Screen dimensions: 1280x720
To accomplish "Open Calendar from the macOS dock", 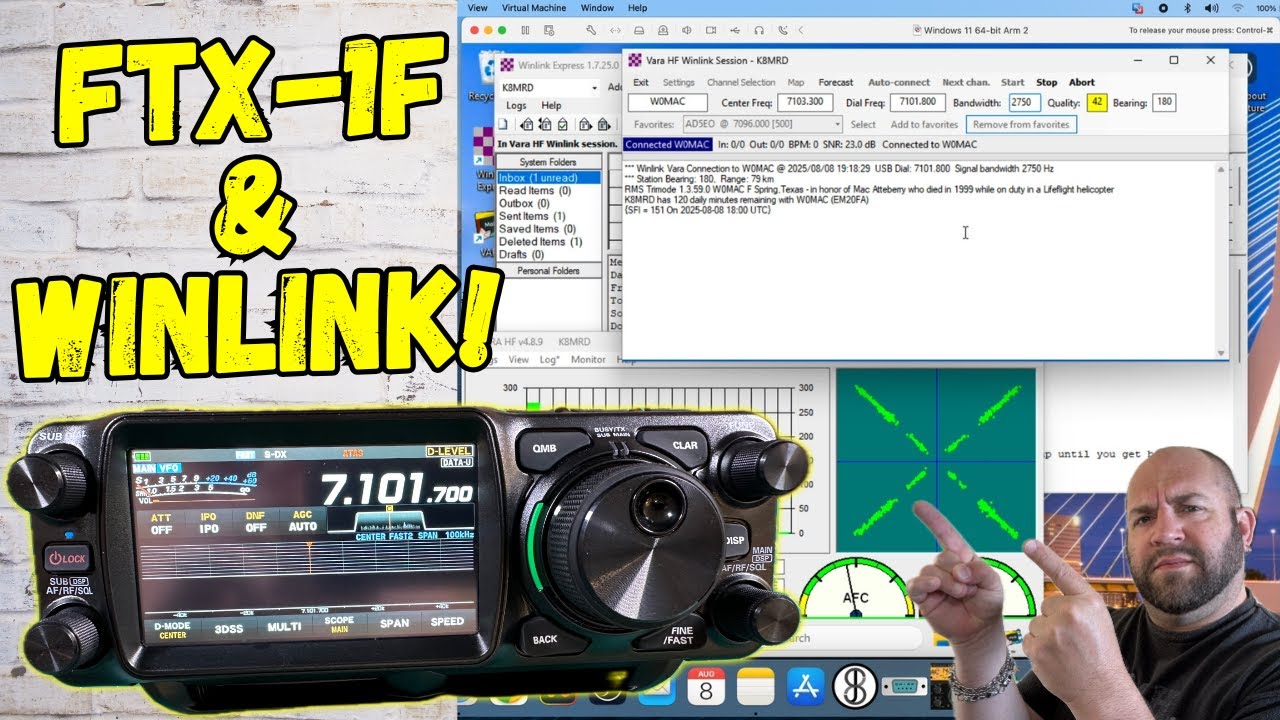I will point(707,687).
